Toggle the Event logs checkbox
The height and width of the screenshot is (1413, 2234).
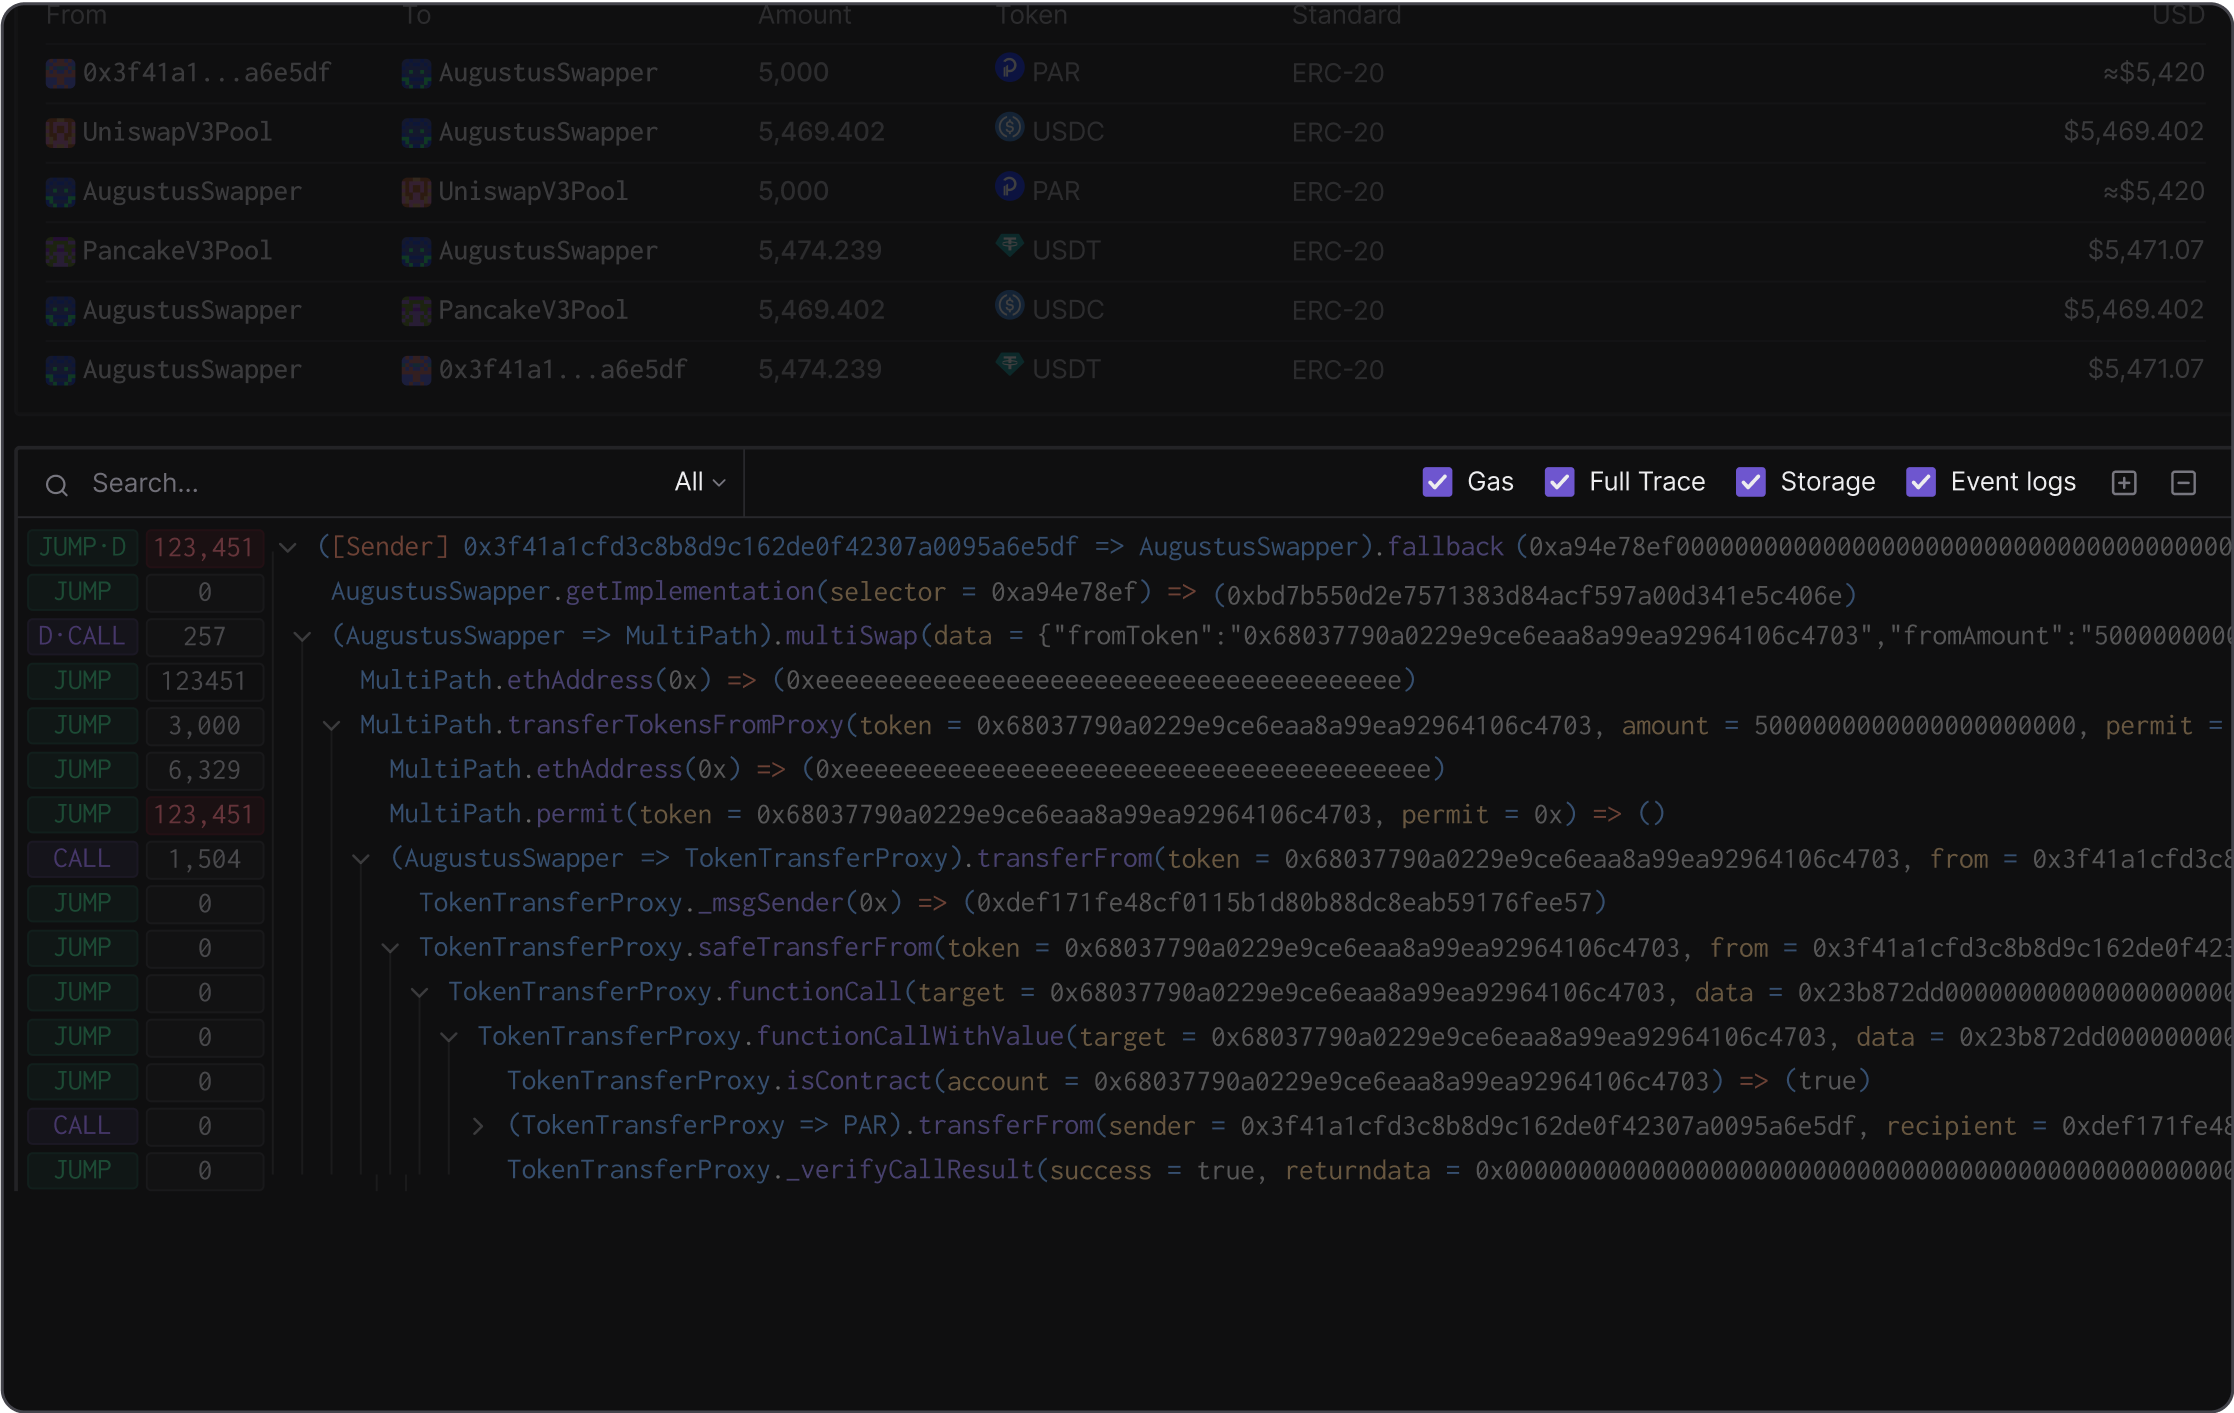point(1920,482)
